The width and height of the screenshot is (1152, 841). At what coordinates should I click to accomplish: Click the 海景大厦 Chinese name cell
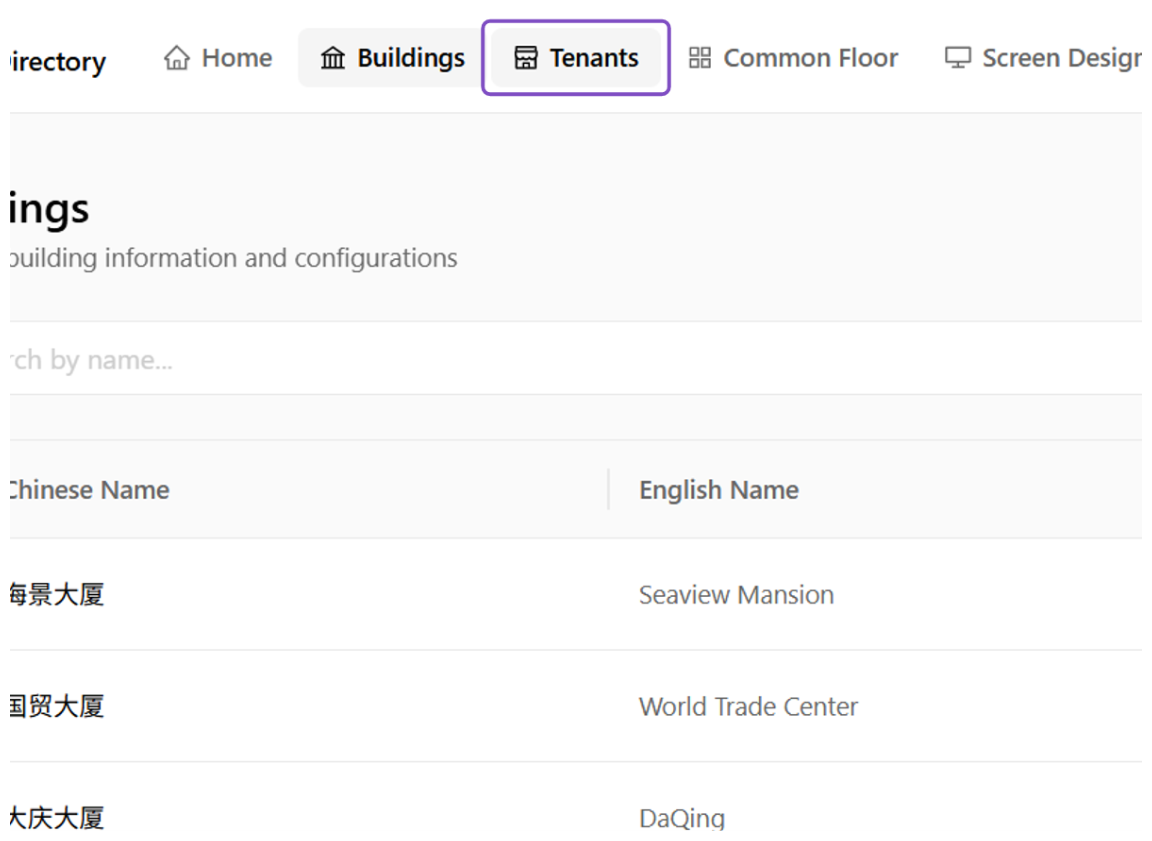click(x=57, y=595)
